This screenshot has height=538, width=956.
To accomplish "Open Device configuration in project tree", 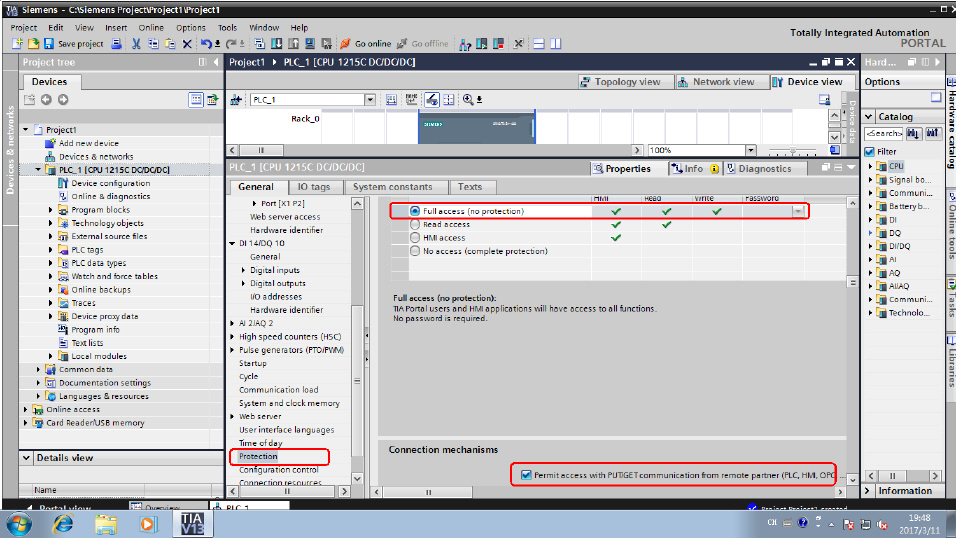I will pyautogui.click(x=110, y=183).
